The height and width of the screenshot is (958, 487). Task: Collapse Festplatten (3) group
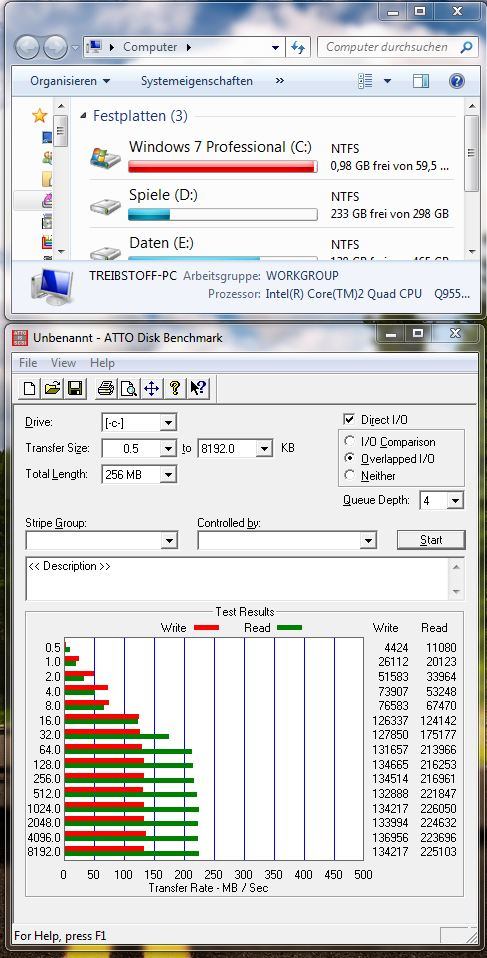[84, 116]
